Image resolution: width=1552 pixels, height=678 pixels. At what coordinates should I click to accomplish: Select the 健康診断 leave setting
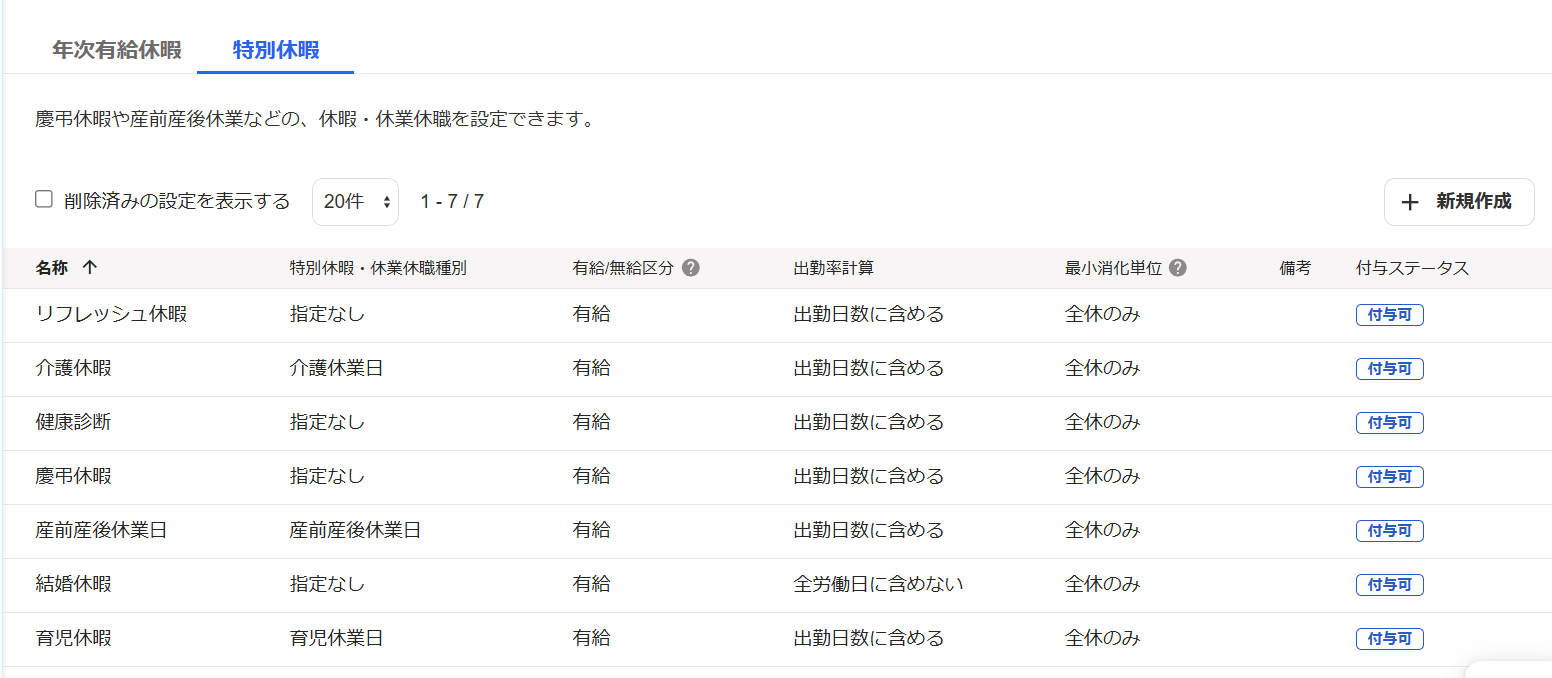73,422
